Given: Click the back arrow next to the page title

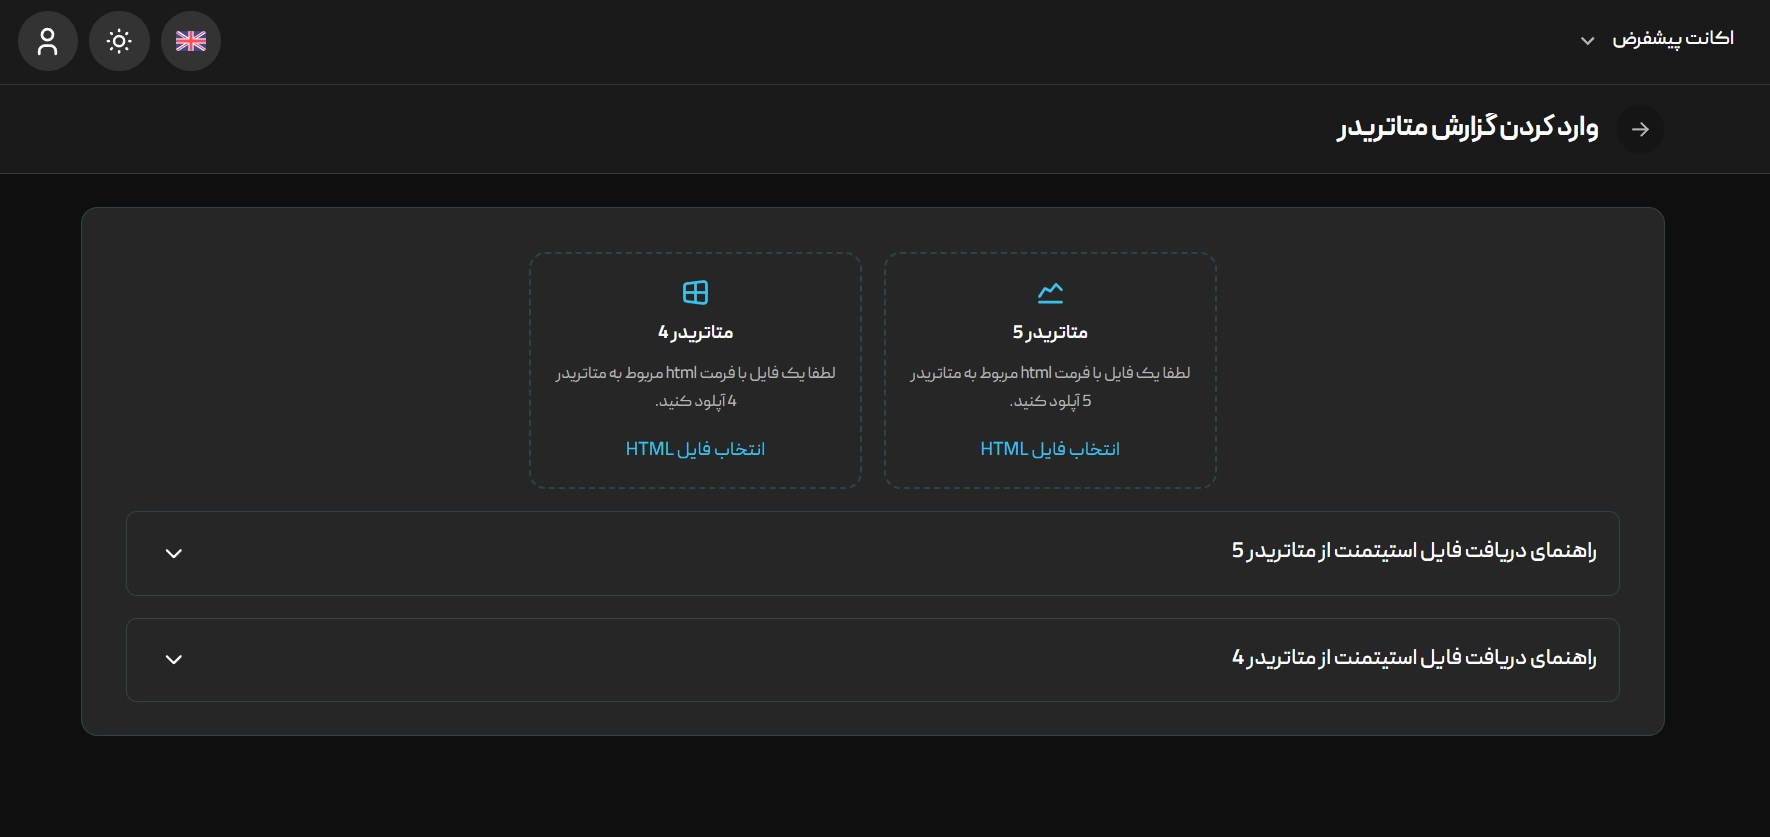Looking at the screenshot, I should 1640,129.
